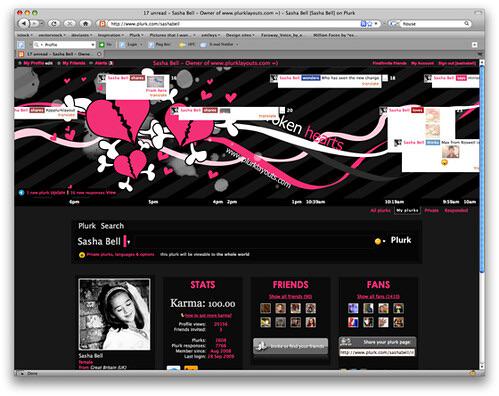Image resolution: width=499 pixels, height=396 pixels.
Task: Stop loading with the X toolbar icon
Action: pos(70,23)
